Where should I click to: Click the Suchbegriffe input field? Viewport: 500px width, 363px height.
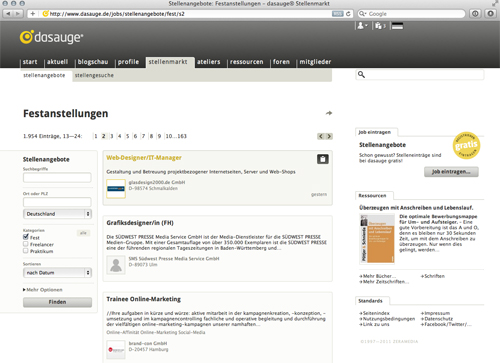[57, 177]
